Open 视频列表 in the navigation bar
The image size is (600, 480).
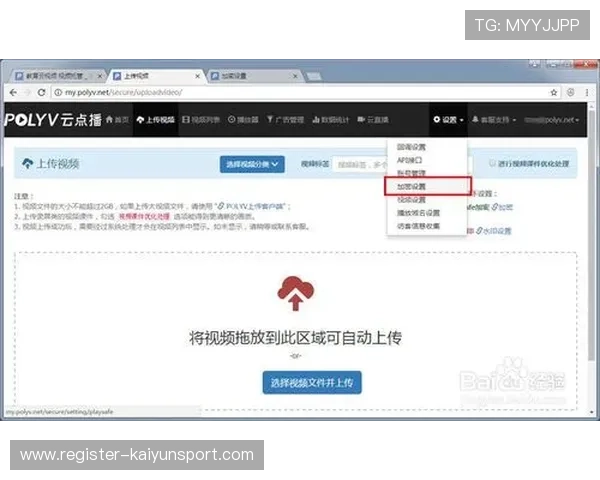201,120
